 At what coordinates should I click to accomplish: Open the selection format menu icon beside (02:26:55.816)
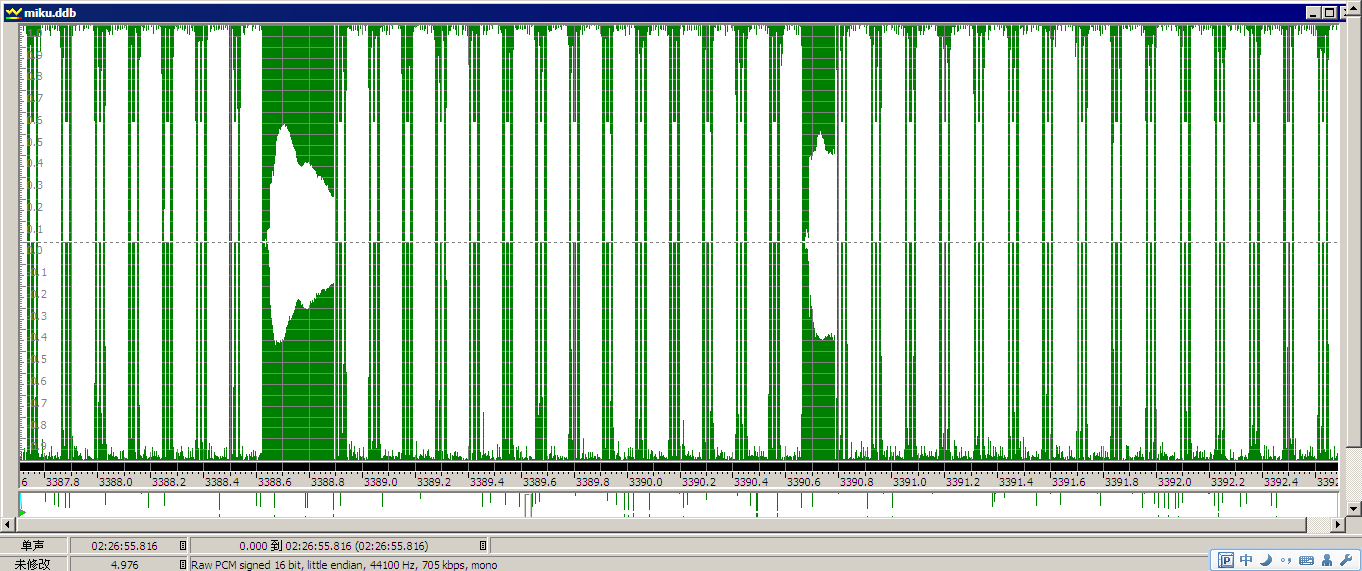click(x=483, y=546)
